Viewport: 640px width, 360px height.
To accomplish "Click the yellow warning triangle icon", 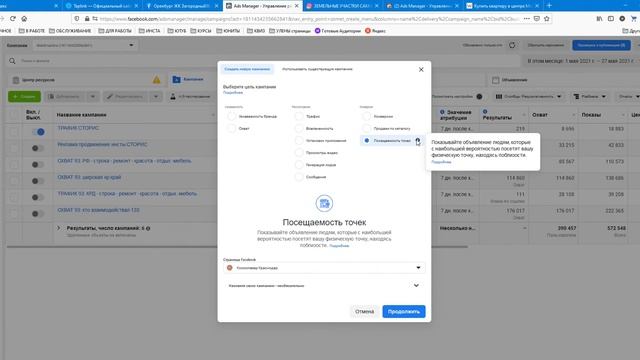I will 156,80.
